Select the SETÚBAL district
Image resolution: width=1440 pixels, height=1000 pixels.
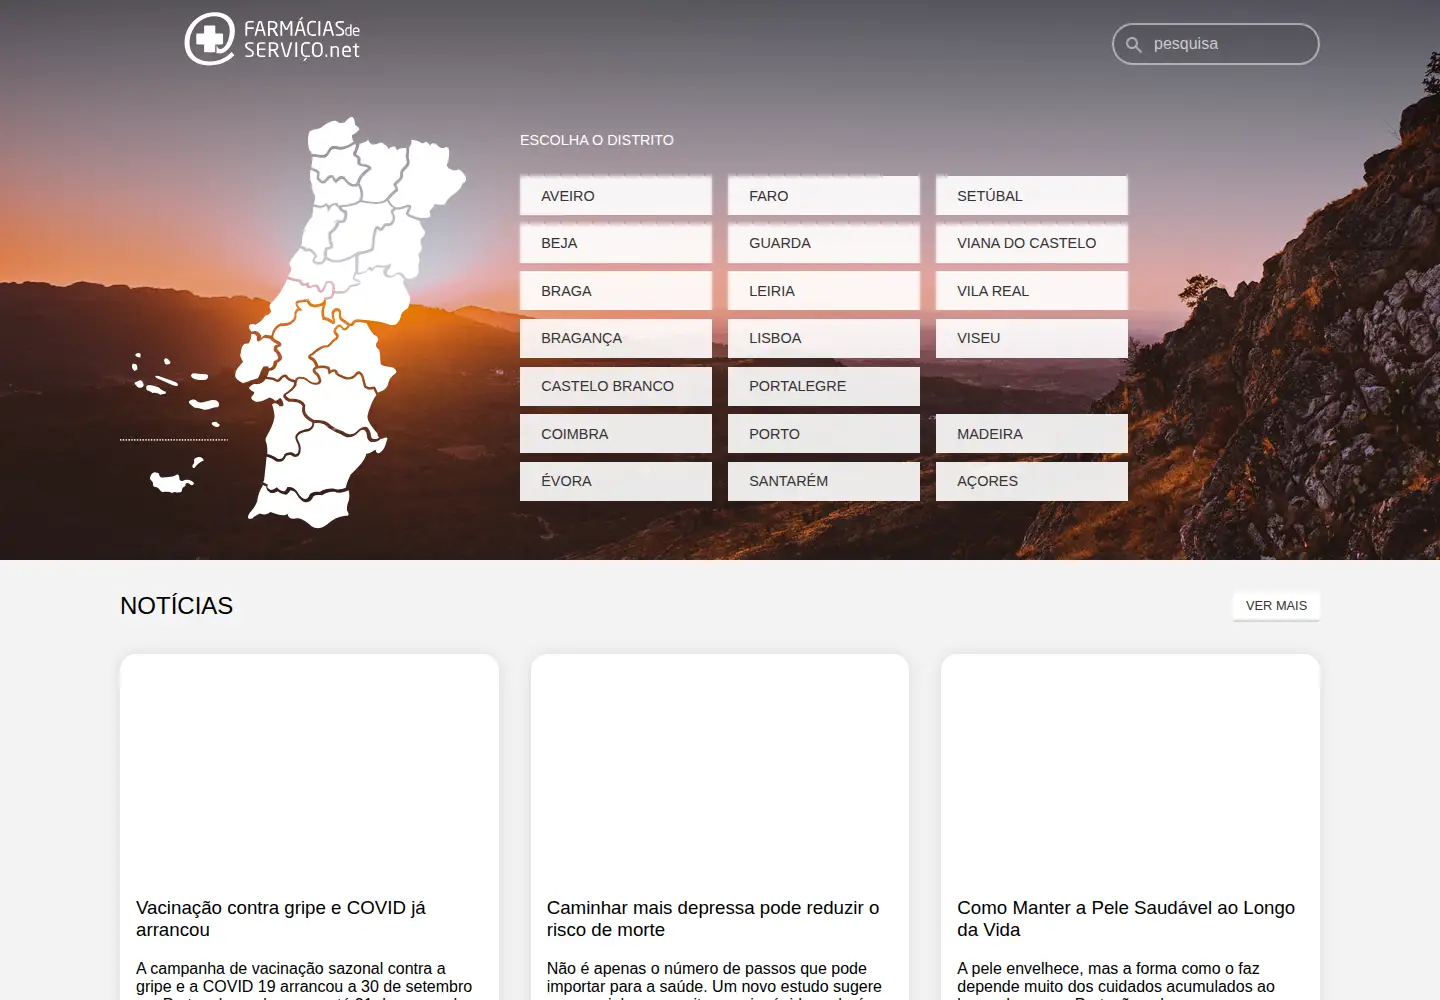pyautogui.click(x=1032, y=196)
